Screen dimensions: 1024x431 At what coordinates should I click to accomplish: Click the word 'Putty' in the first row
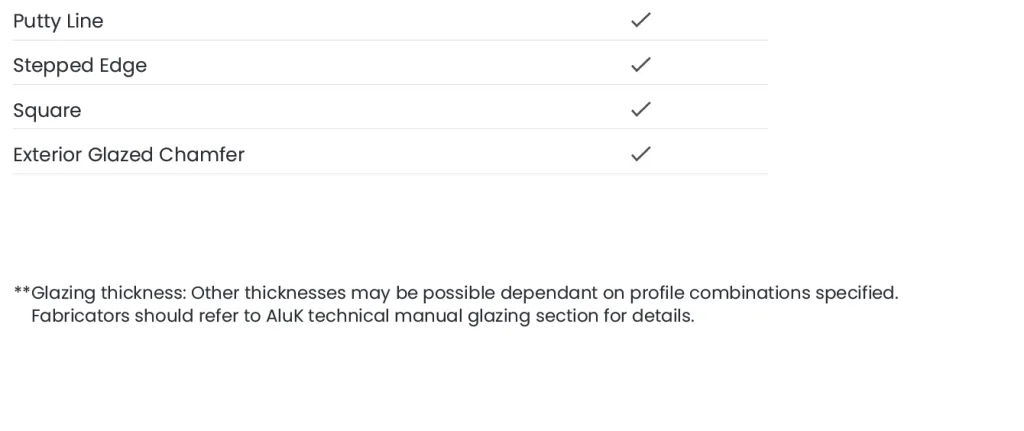37,21
